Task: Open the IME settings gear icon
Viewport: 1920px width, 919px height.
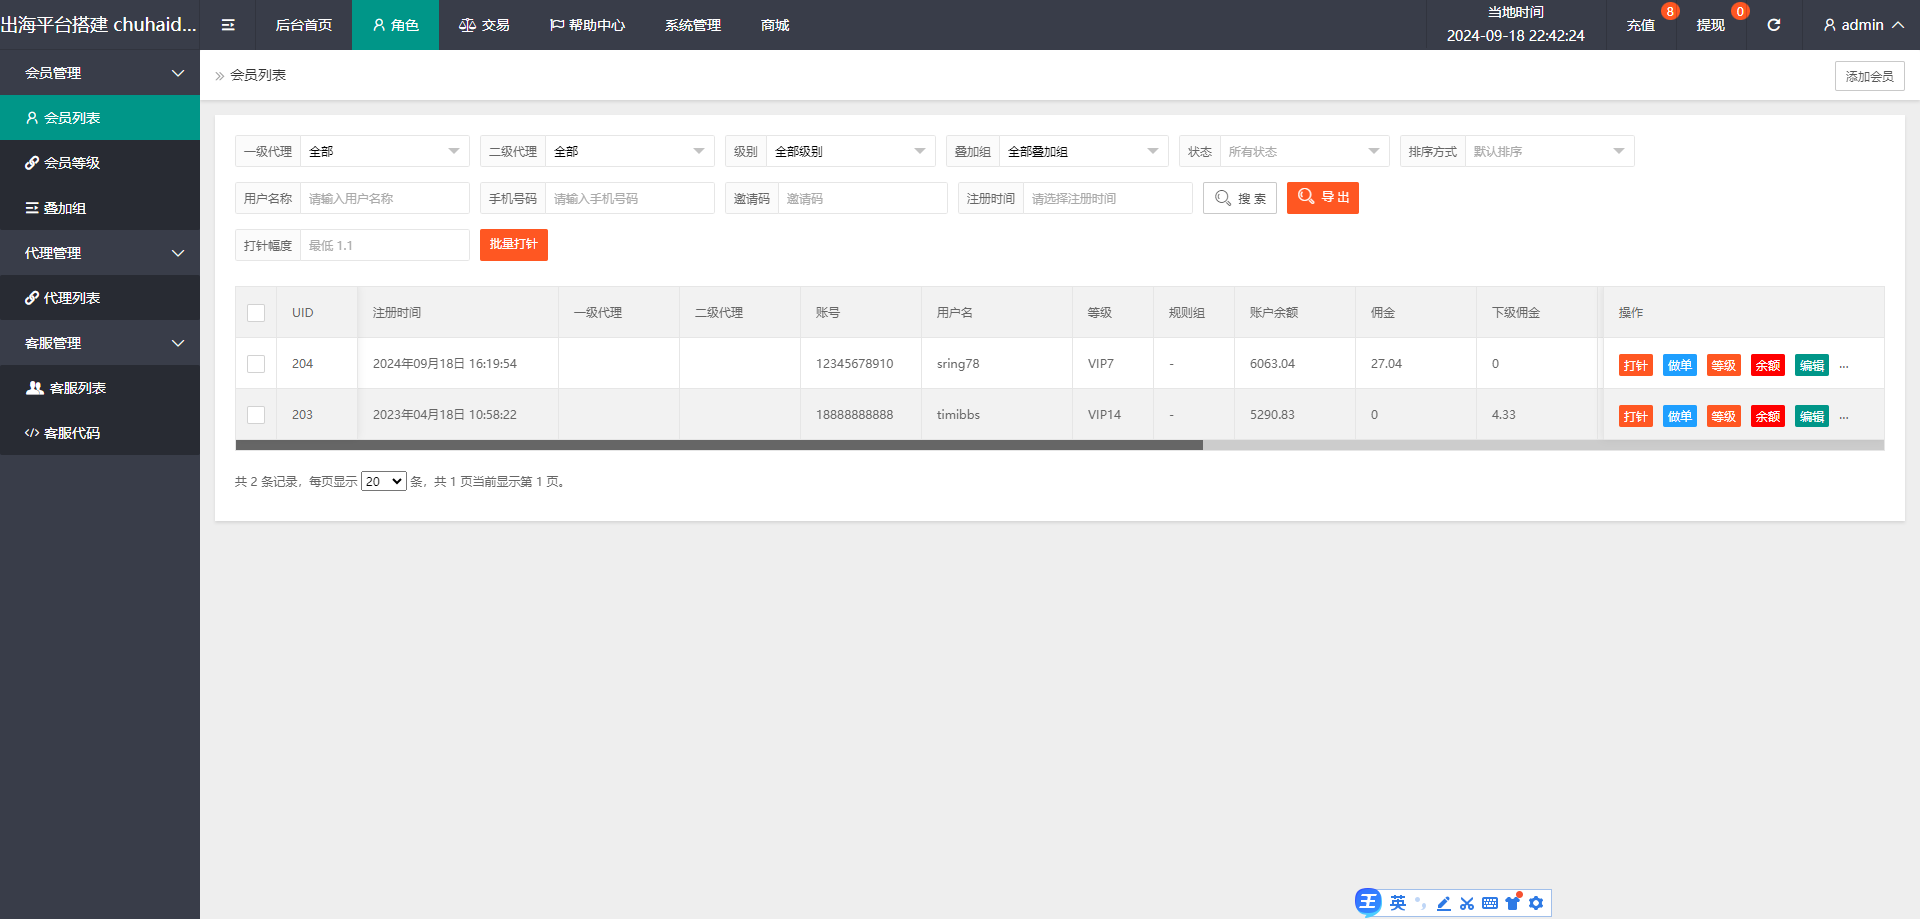Action: coord(1536,903)
